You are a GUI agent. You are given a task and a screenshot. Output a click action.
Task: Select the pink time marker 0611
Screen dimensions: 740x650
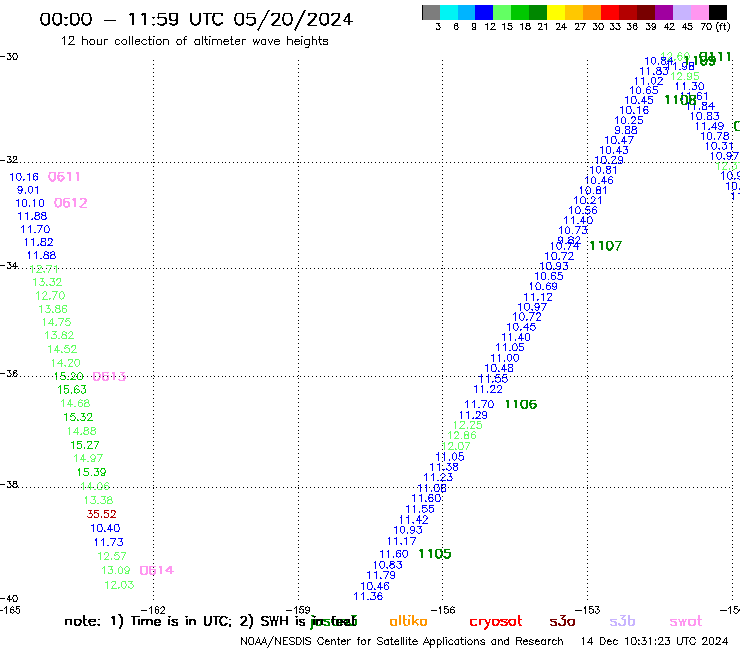[64, 177]
